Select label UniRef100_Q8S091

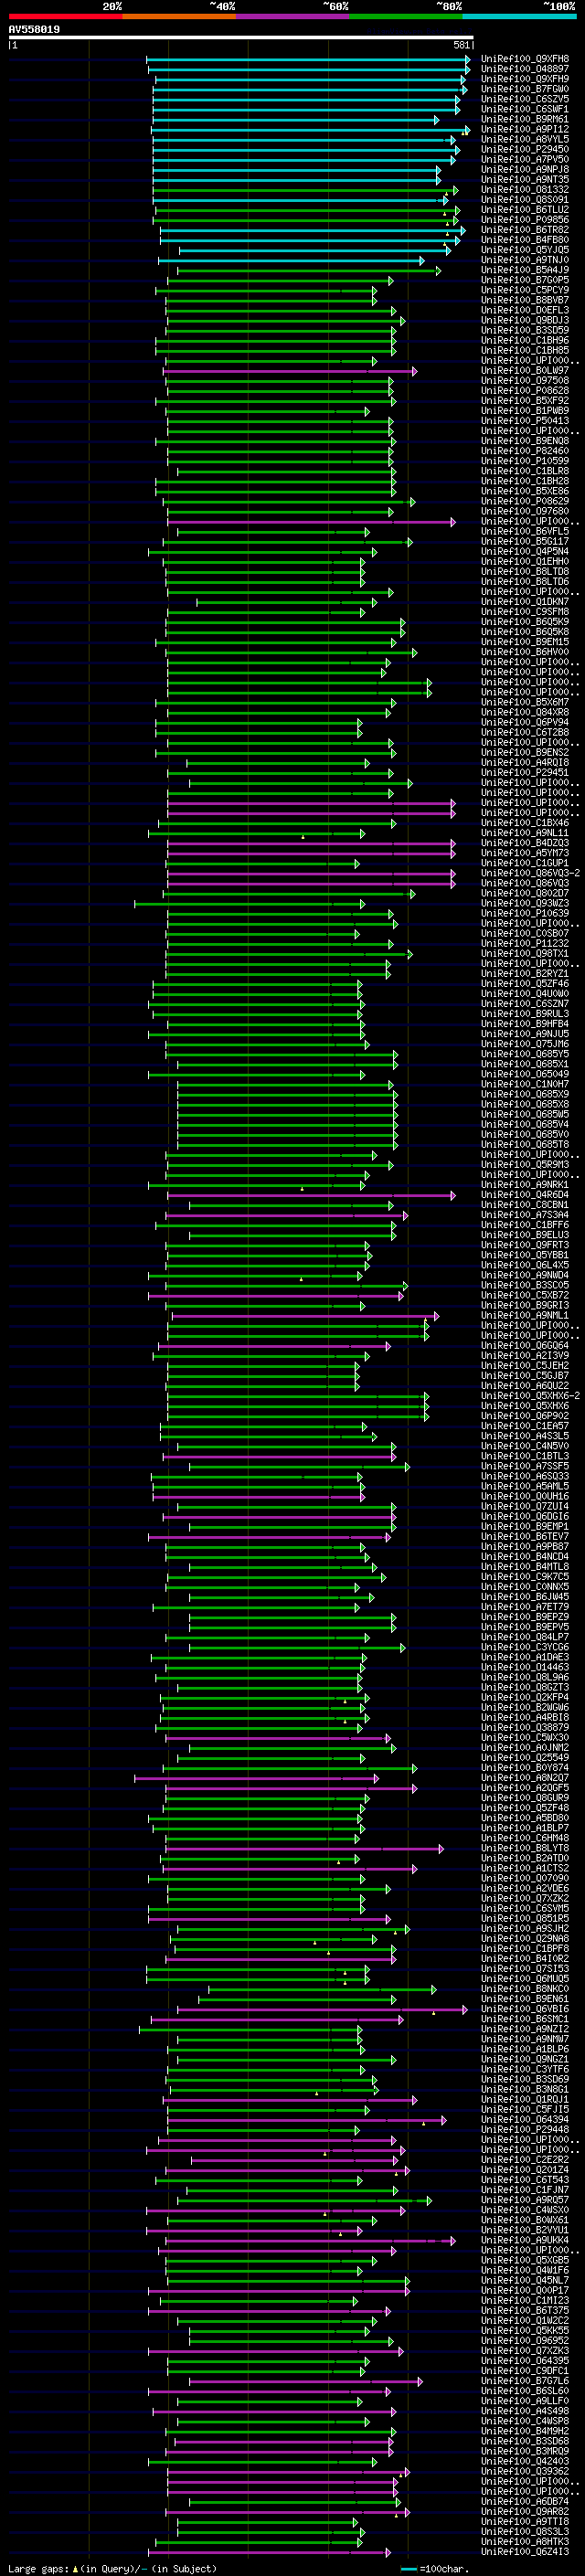pyautogui.click(x=525, y=200)
